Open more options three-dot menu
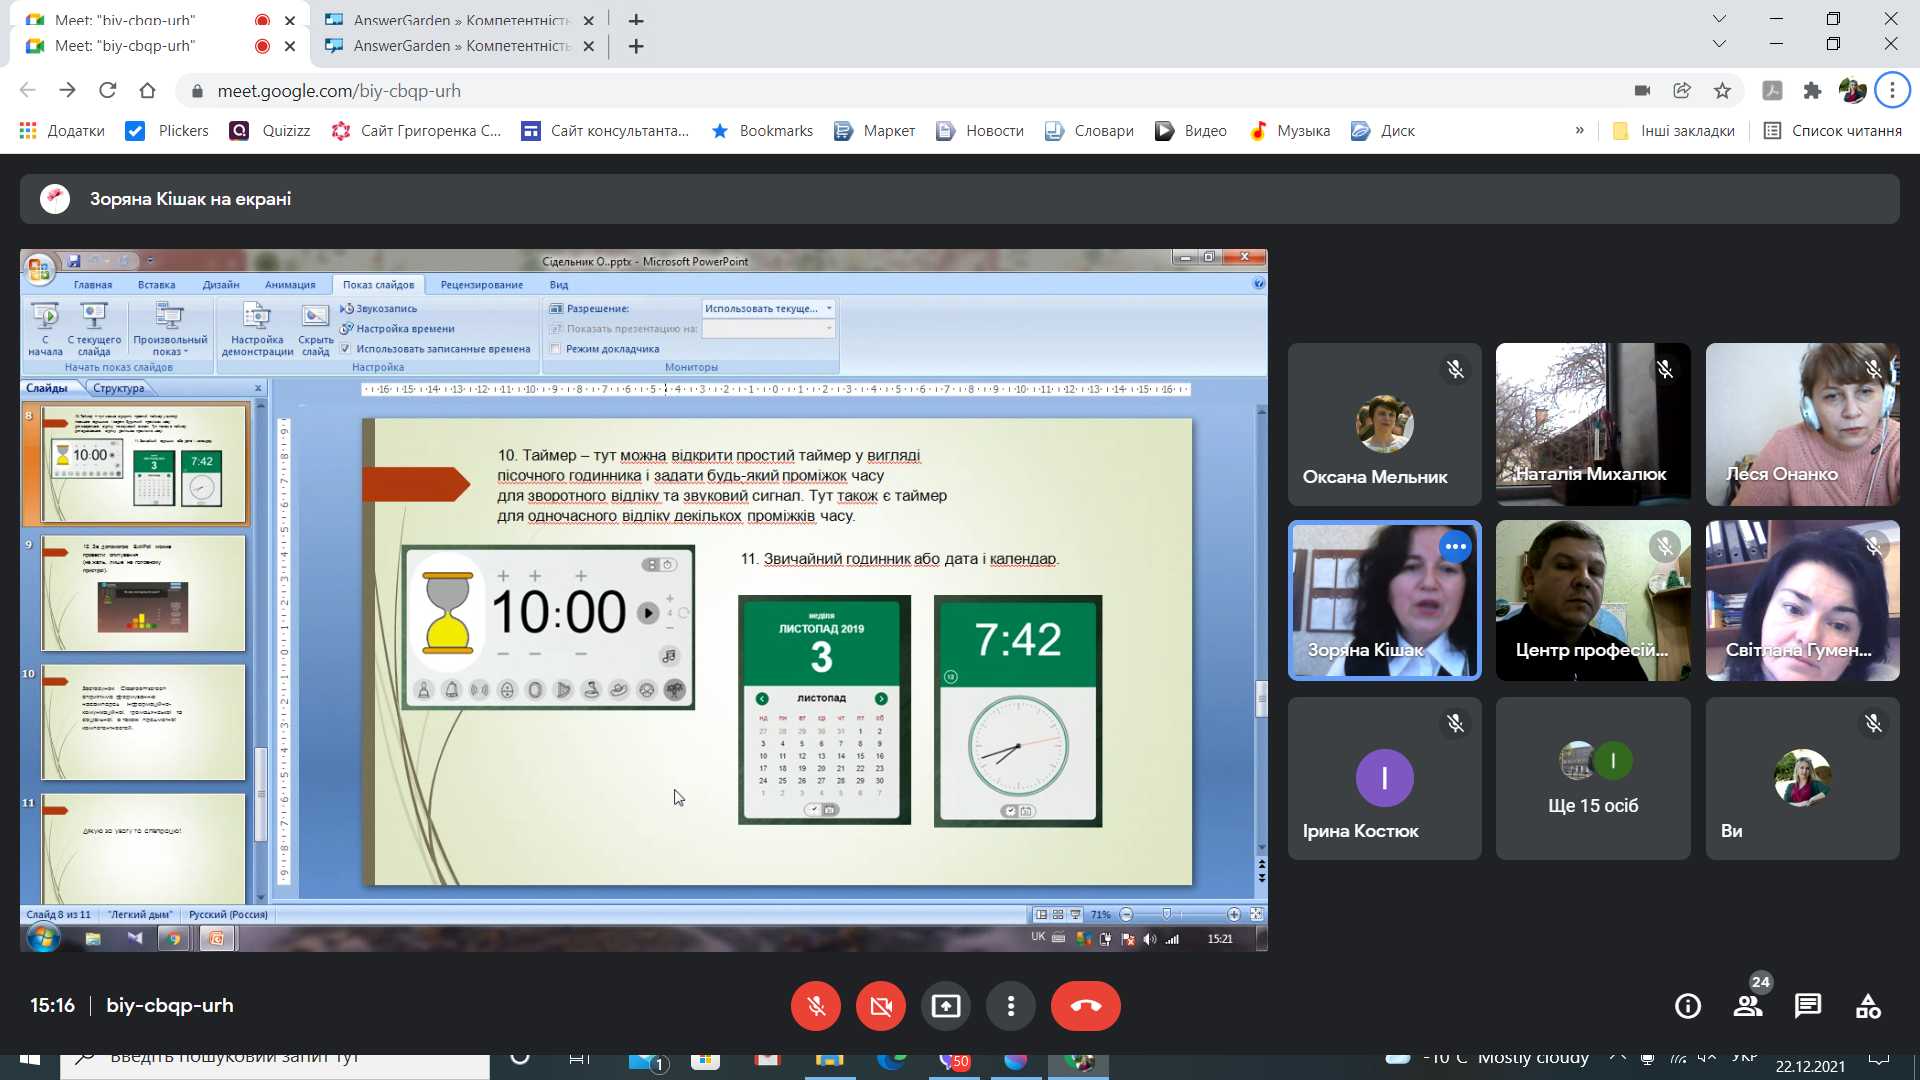1920x1080 pixels. (x=1010, y=1006)
